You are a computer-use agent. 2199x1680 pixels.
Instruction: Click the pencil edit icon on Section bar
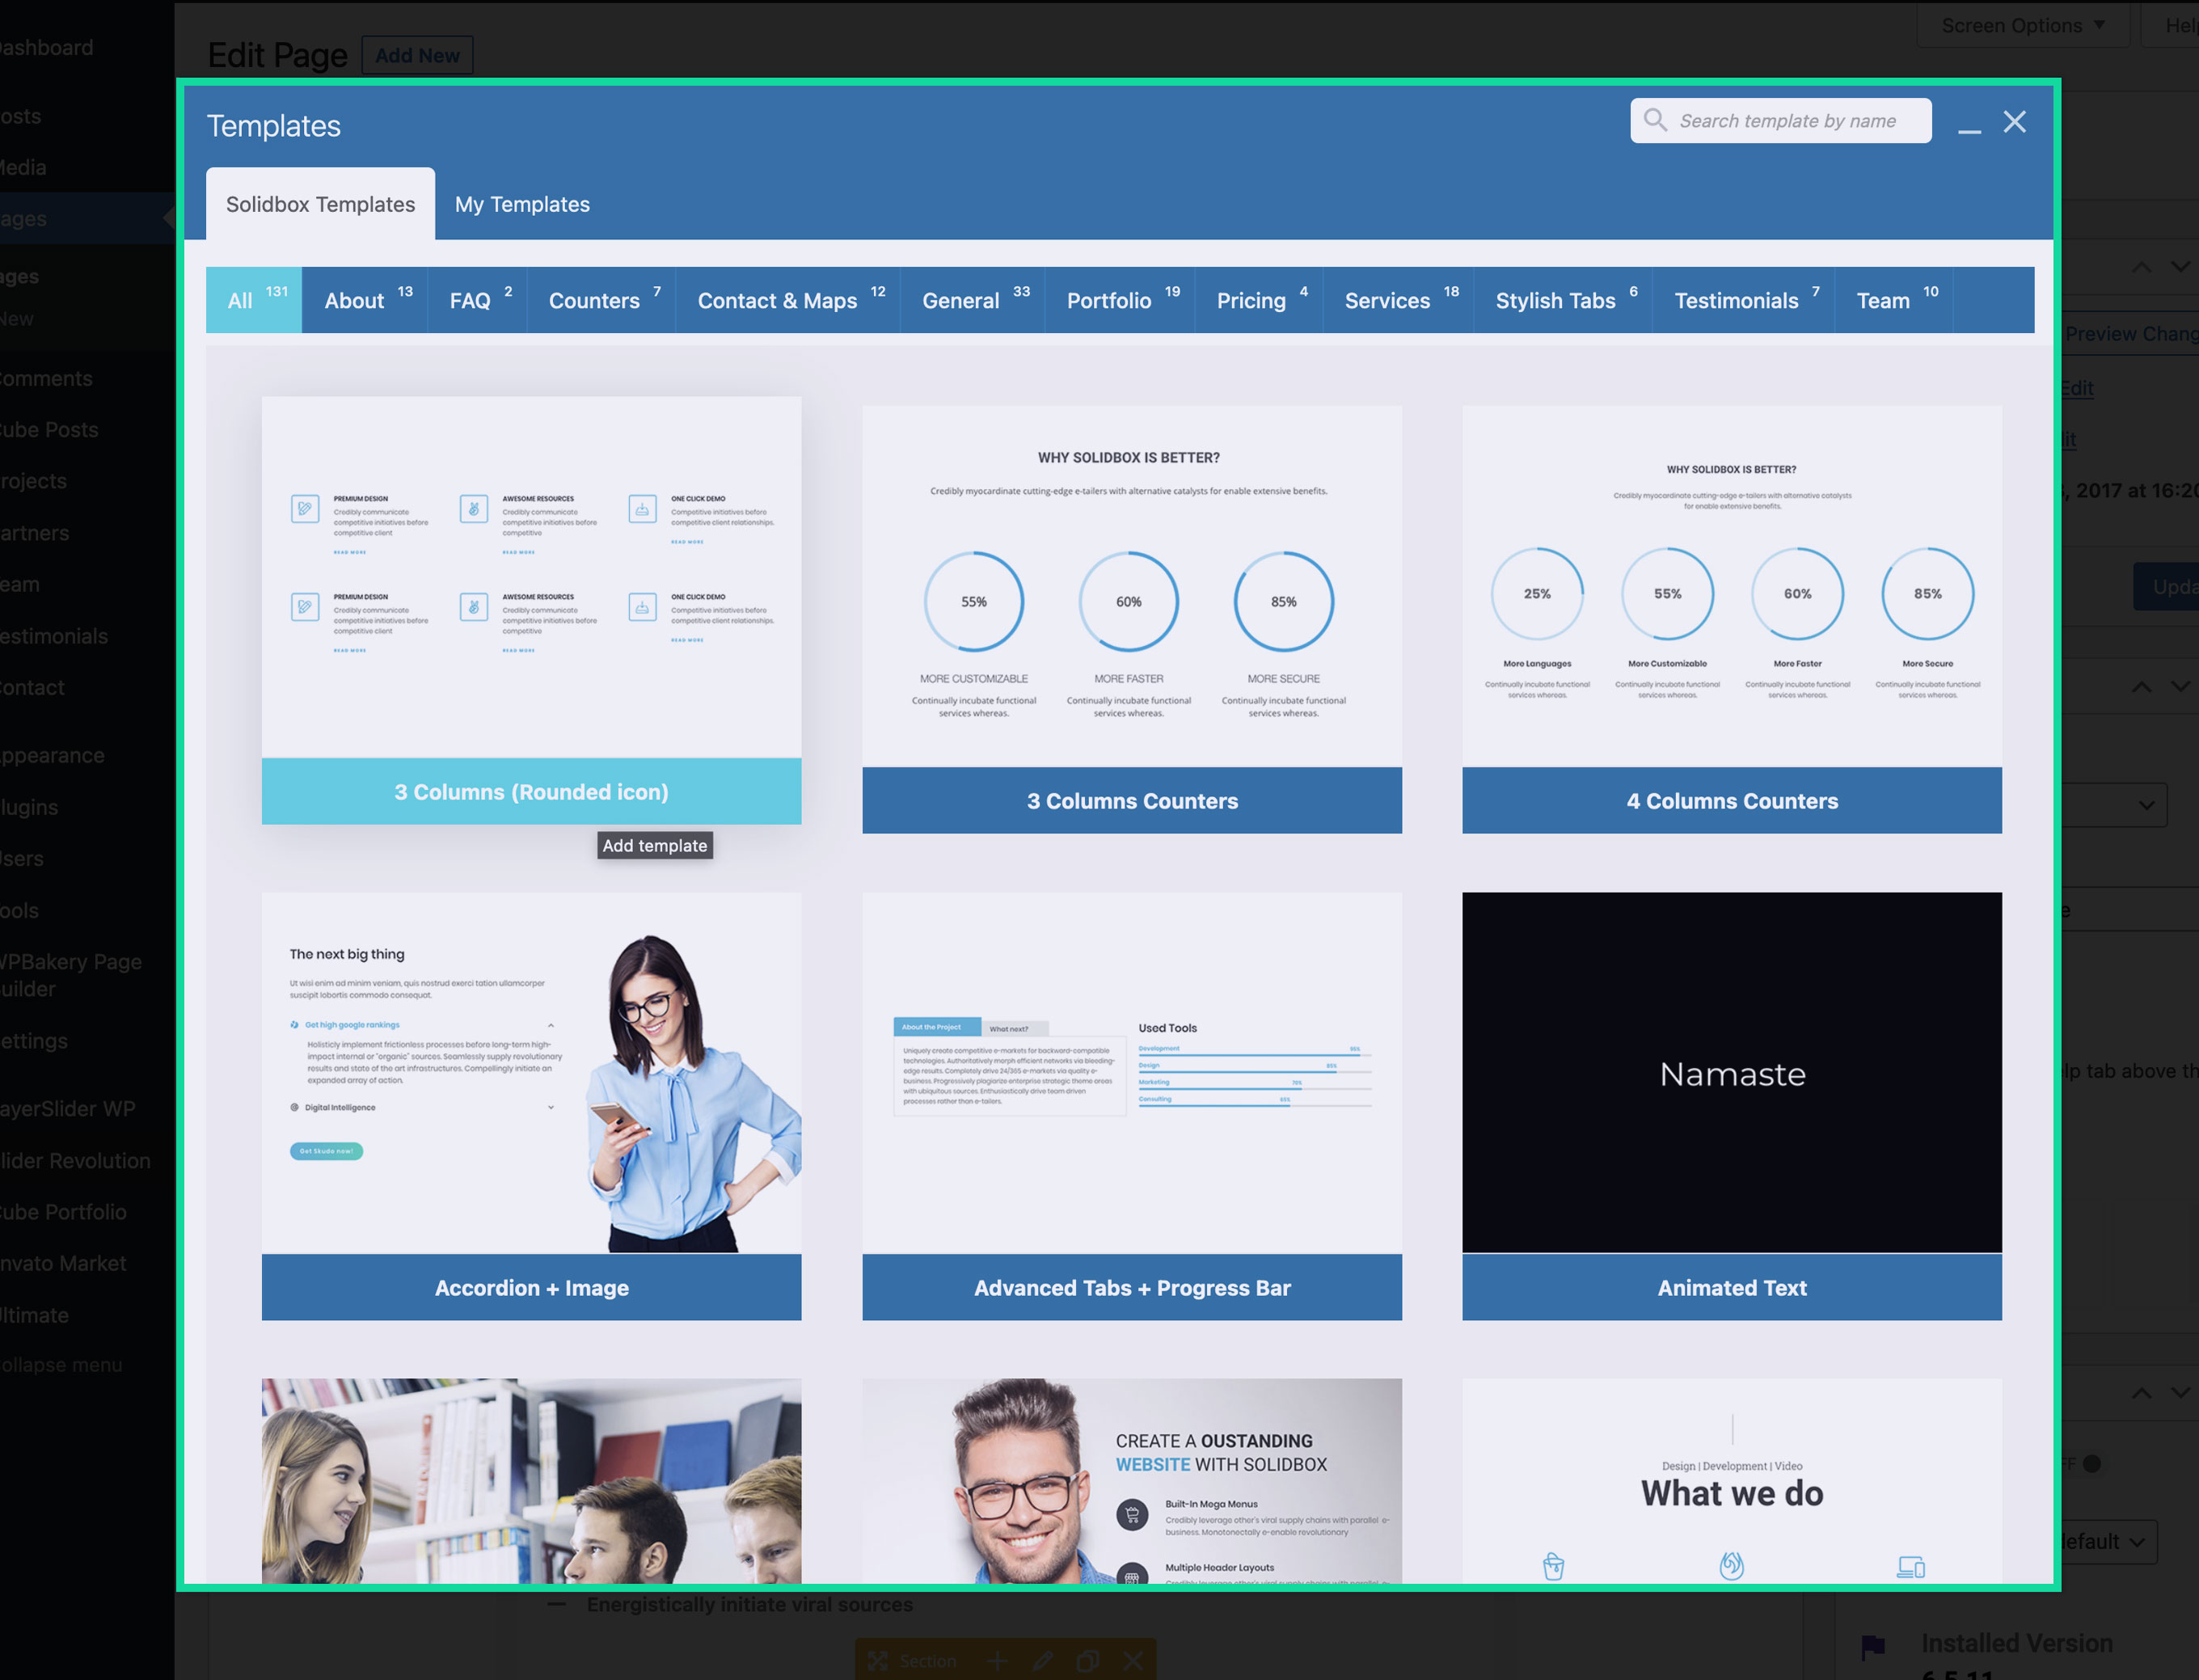click(x=1043, y=1661)
